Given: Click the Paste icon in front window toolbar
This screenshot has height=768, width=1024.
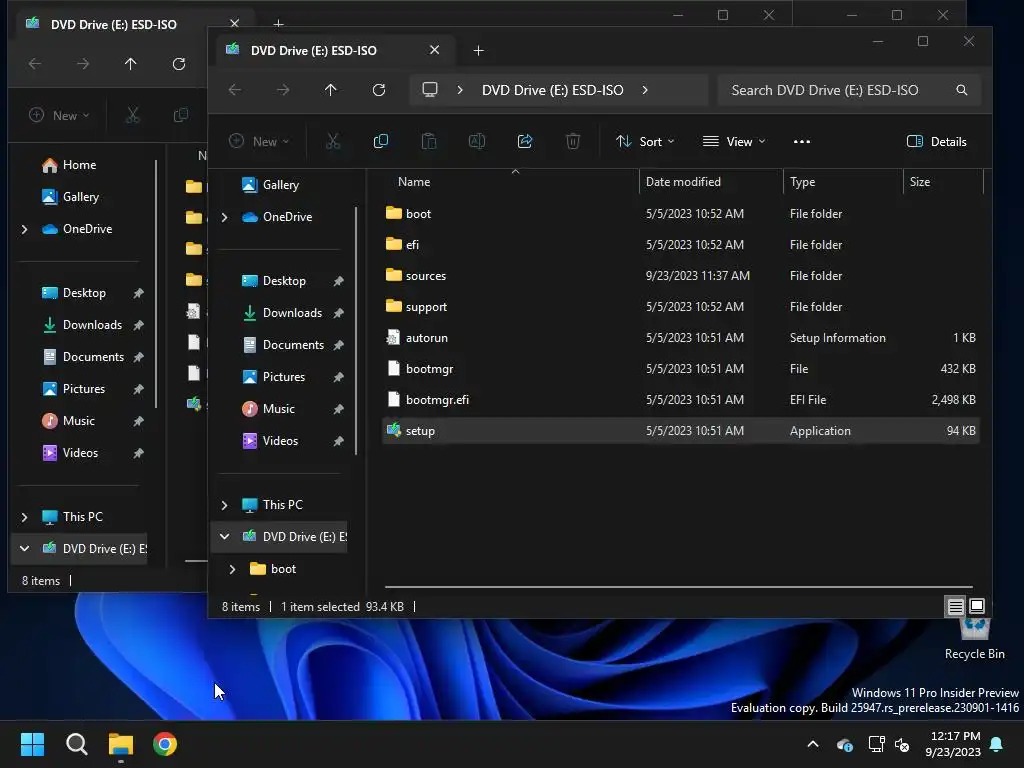Looking at the screenshot, I should pyautogui.click(x=429, y=141).
